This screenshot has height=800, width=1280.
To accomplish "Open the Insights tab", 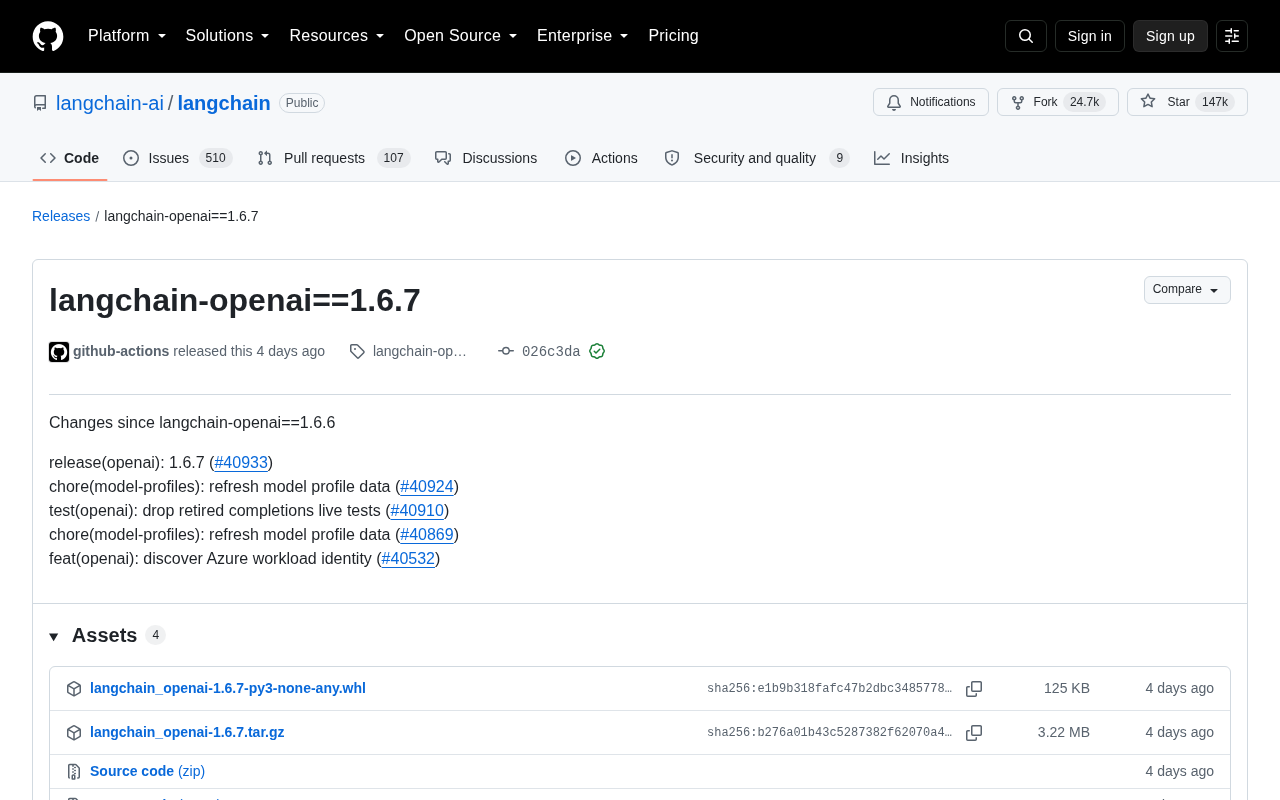I will pyautogui.click(x=911, y=158).
